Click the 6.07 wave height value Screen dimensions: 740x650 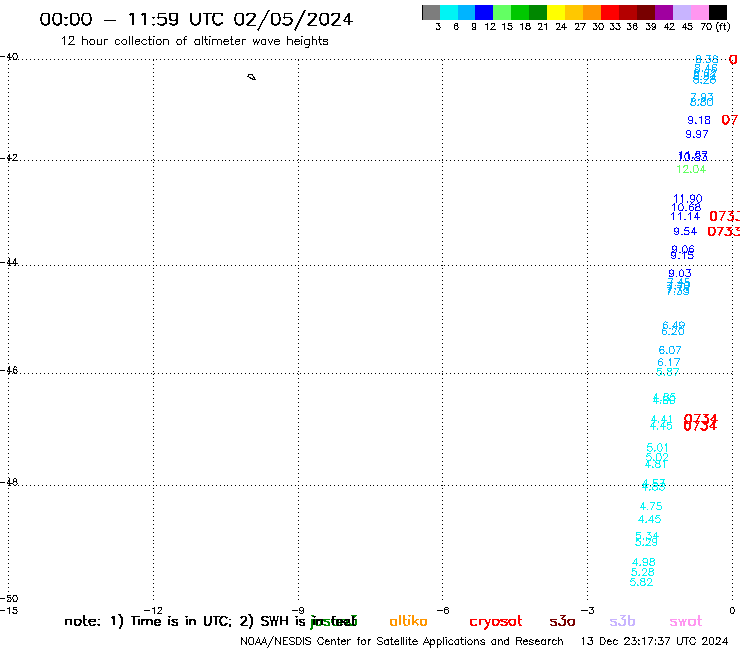670,350
